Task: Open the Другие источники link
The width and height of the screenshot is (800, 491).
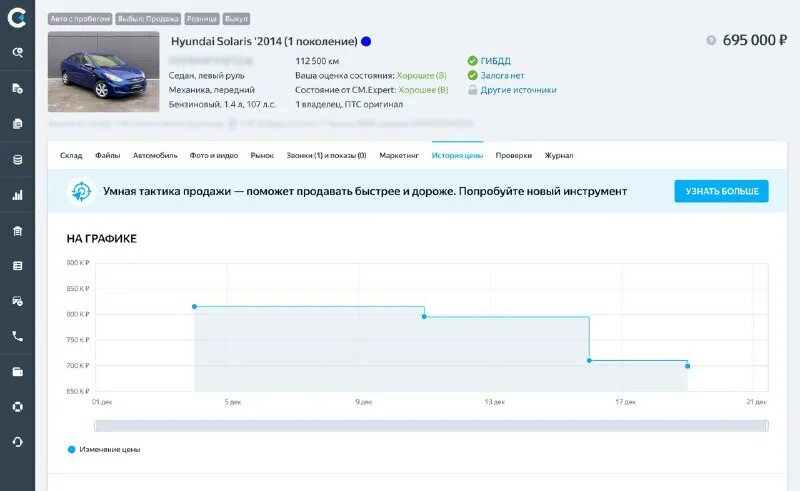Action: pyautogui.click(x=518, y=90)
